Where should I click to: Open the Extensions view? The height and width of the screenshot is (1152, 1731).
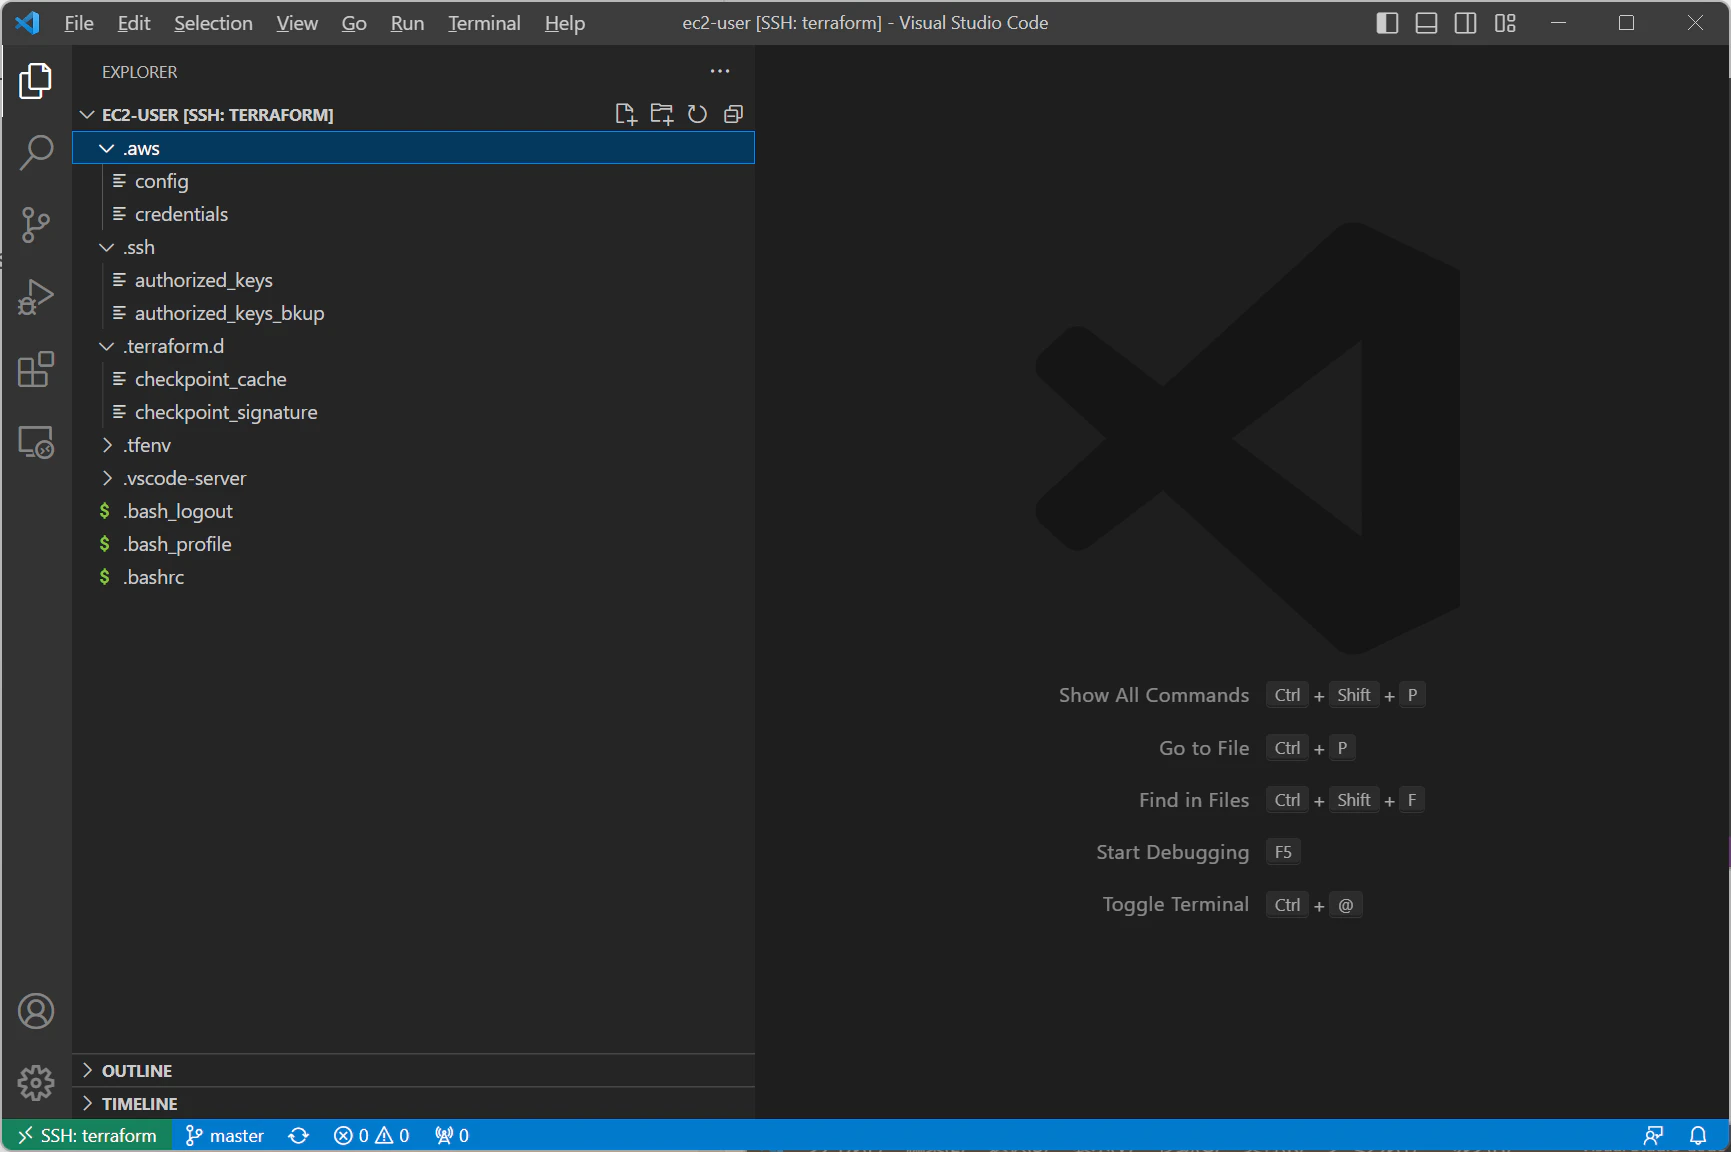36,369
